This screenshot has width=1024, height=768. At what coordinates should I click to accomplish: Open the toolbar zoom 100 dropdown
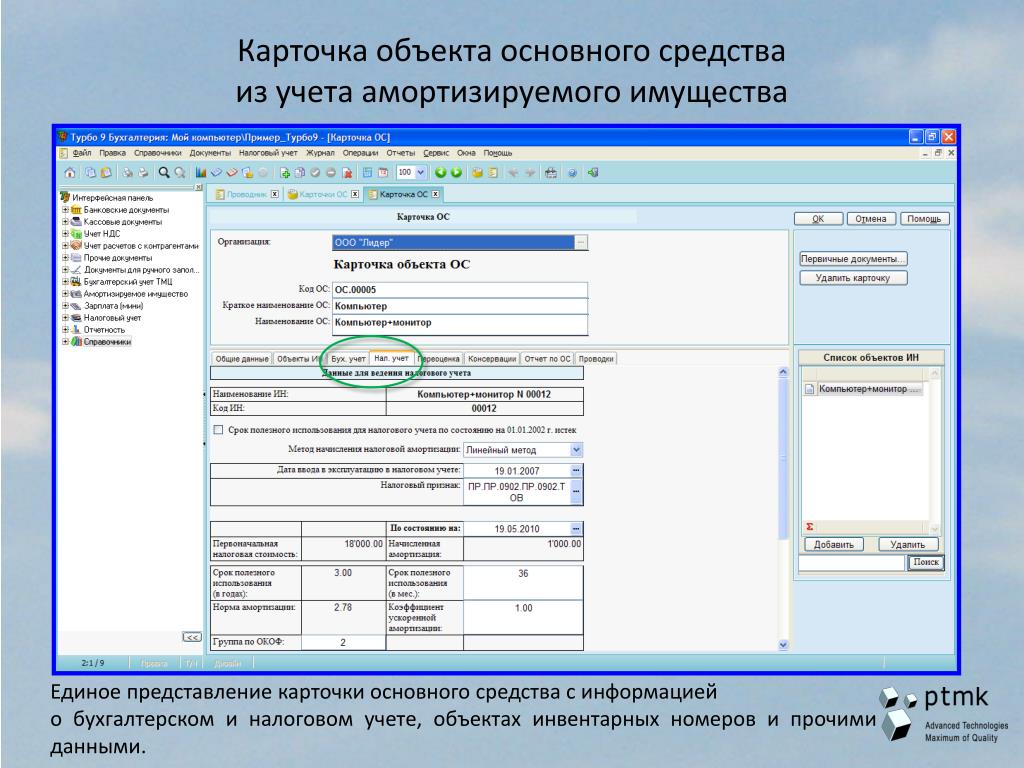pyautogui.click(x=421, y=173)
